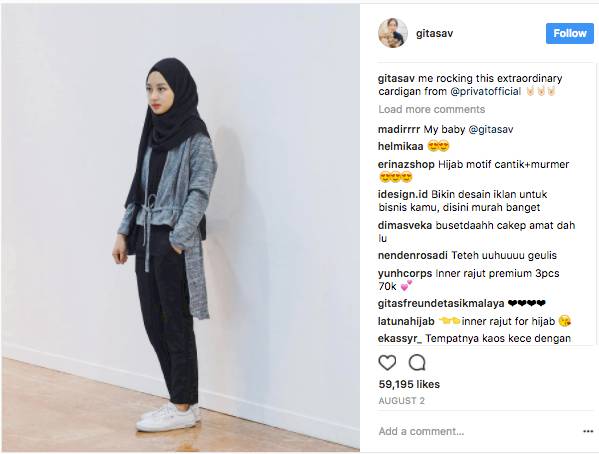This screenshot has height=454, width=599.
Task: Open the post photo of the cardigan outfit
Action: pyautogui.click(x=180, y=228)
